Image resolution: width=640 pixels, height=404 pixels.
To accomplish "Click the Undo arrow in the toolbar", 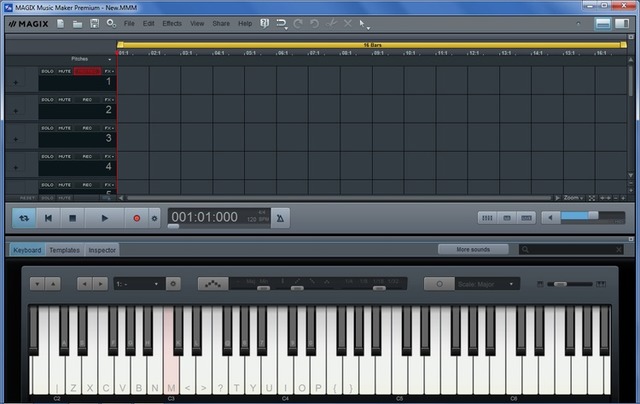I will pos(282,22).
